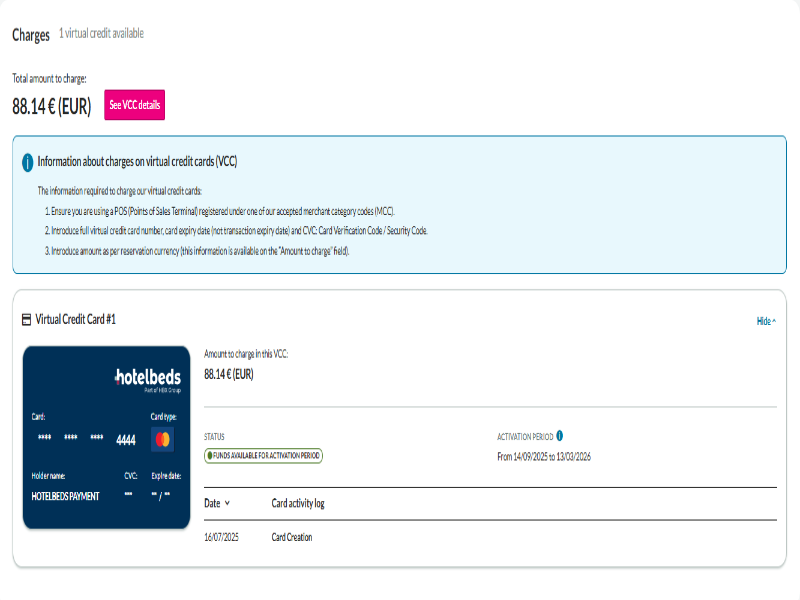Screen dimensions: 800x600
Task: Click the activation period date range text
Action: tap(544, 457)
